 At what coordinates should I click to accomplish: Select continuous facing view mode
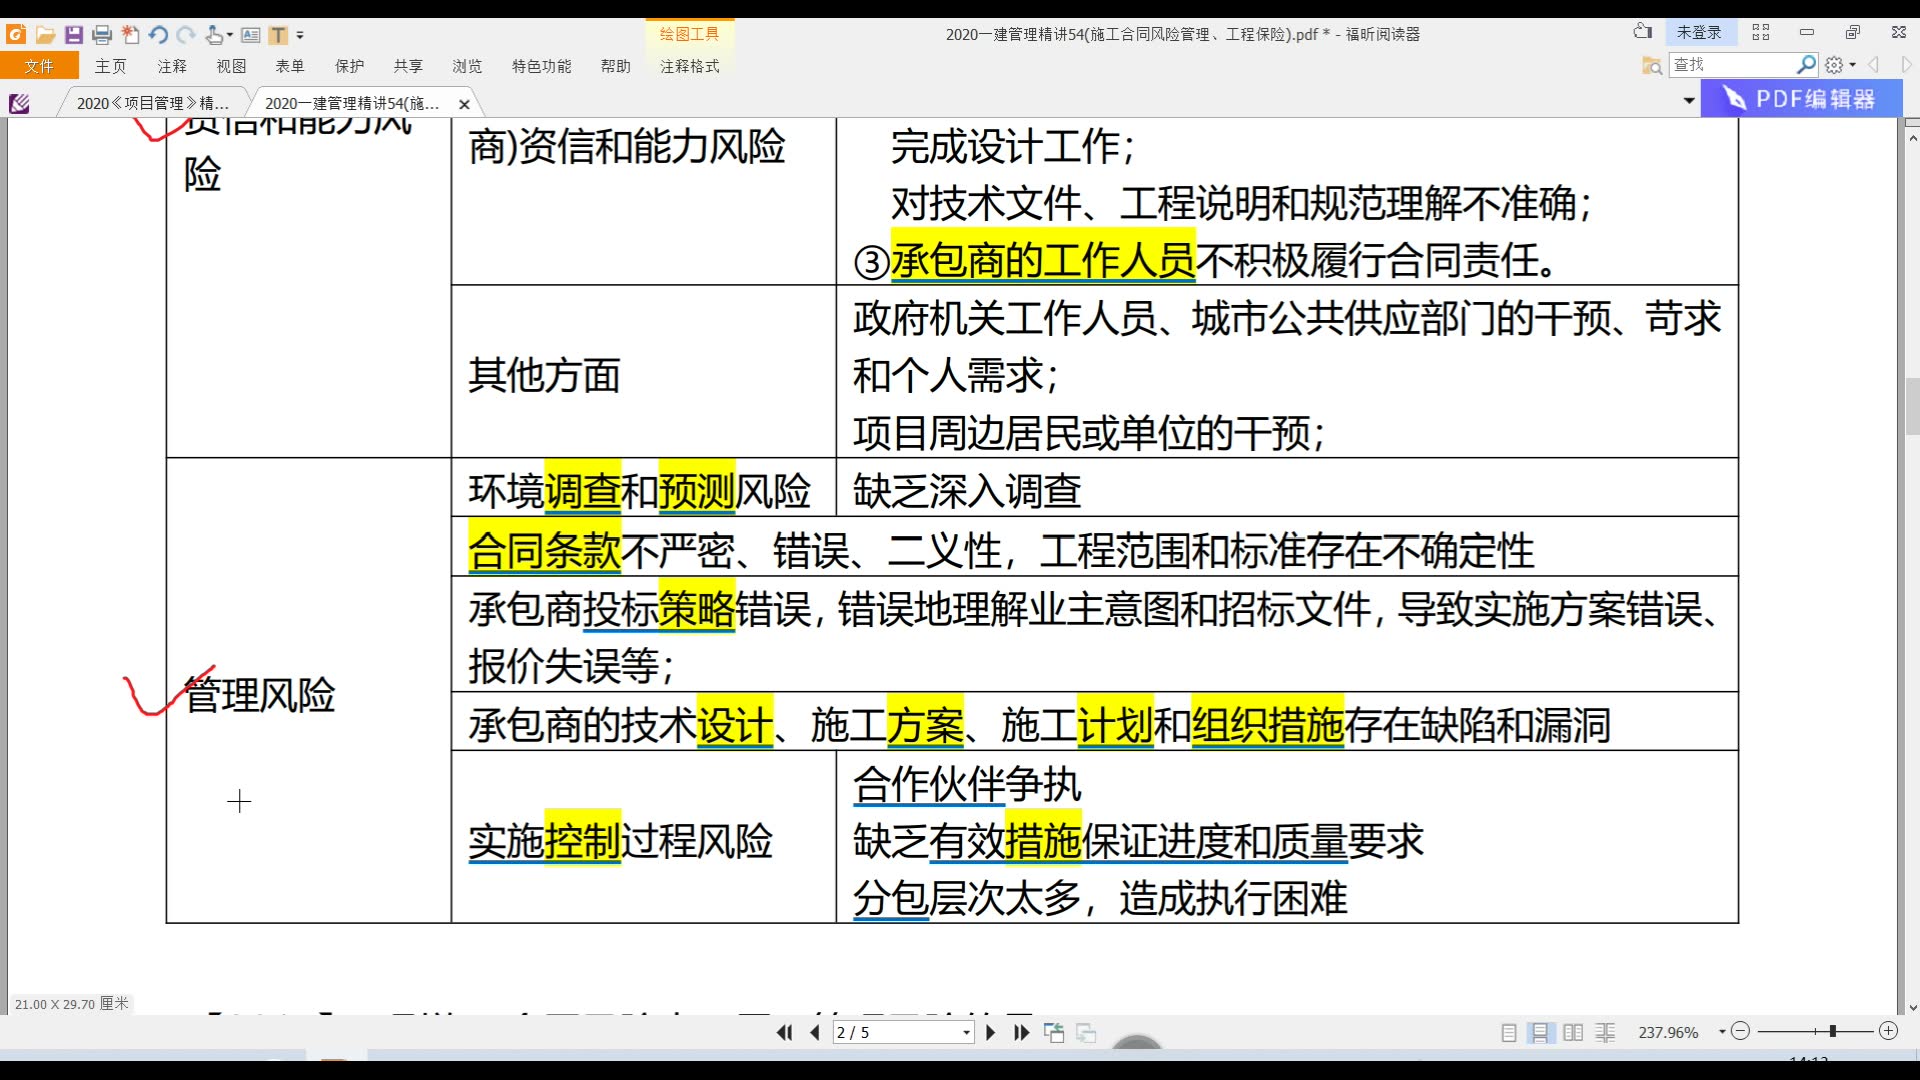pos(1605,1033)
